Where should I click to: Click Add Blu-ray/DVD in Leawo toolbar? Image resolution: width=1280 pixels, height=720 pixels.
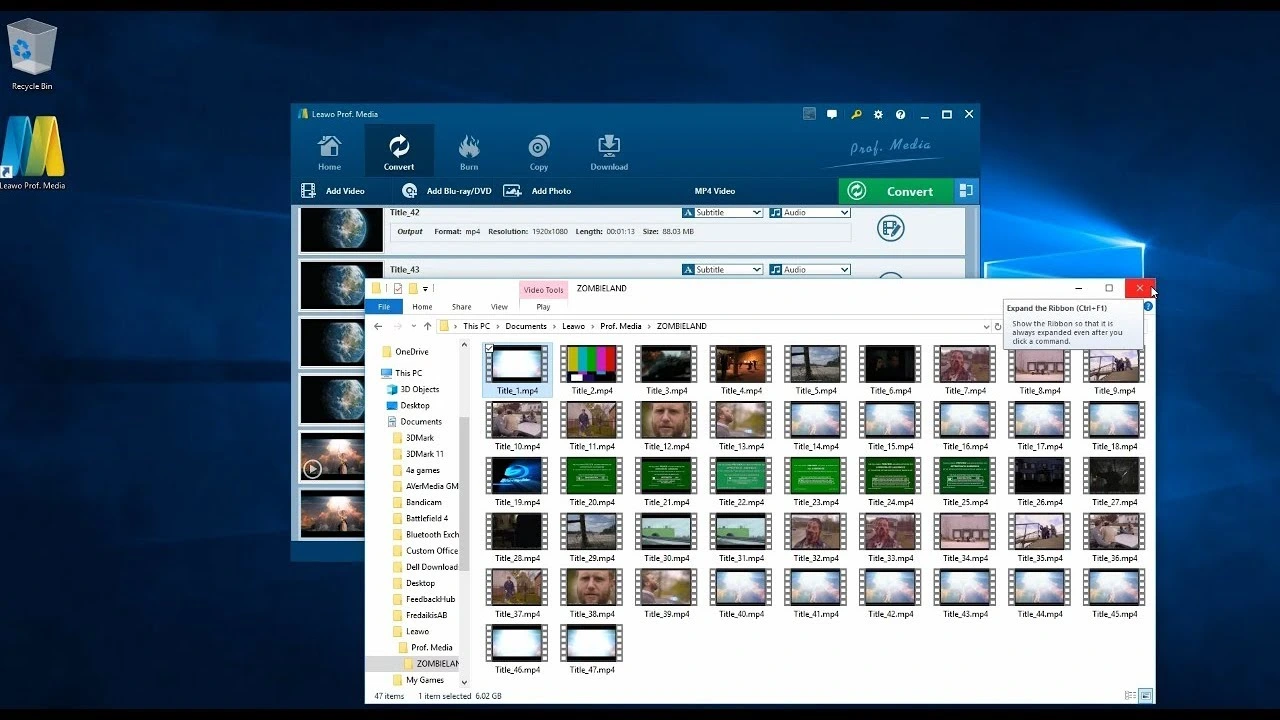click(447, 191)
